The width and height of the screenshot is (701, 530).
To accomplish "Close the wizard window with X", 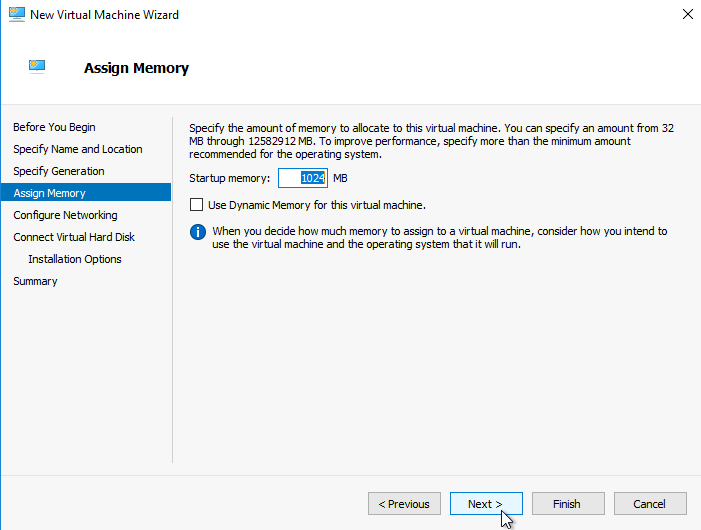I will 688,14.
